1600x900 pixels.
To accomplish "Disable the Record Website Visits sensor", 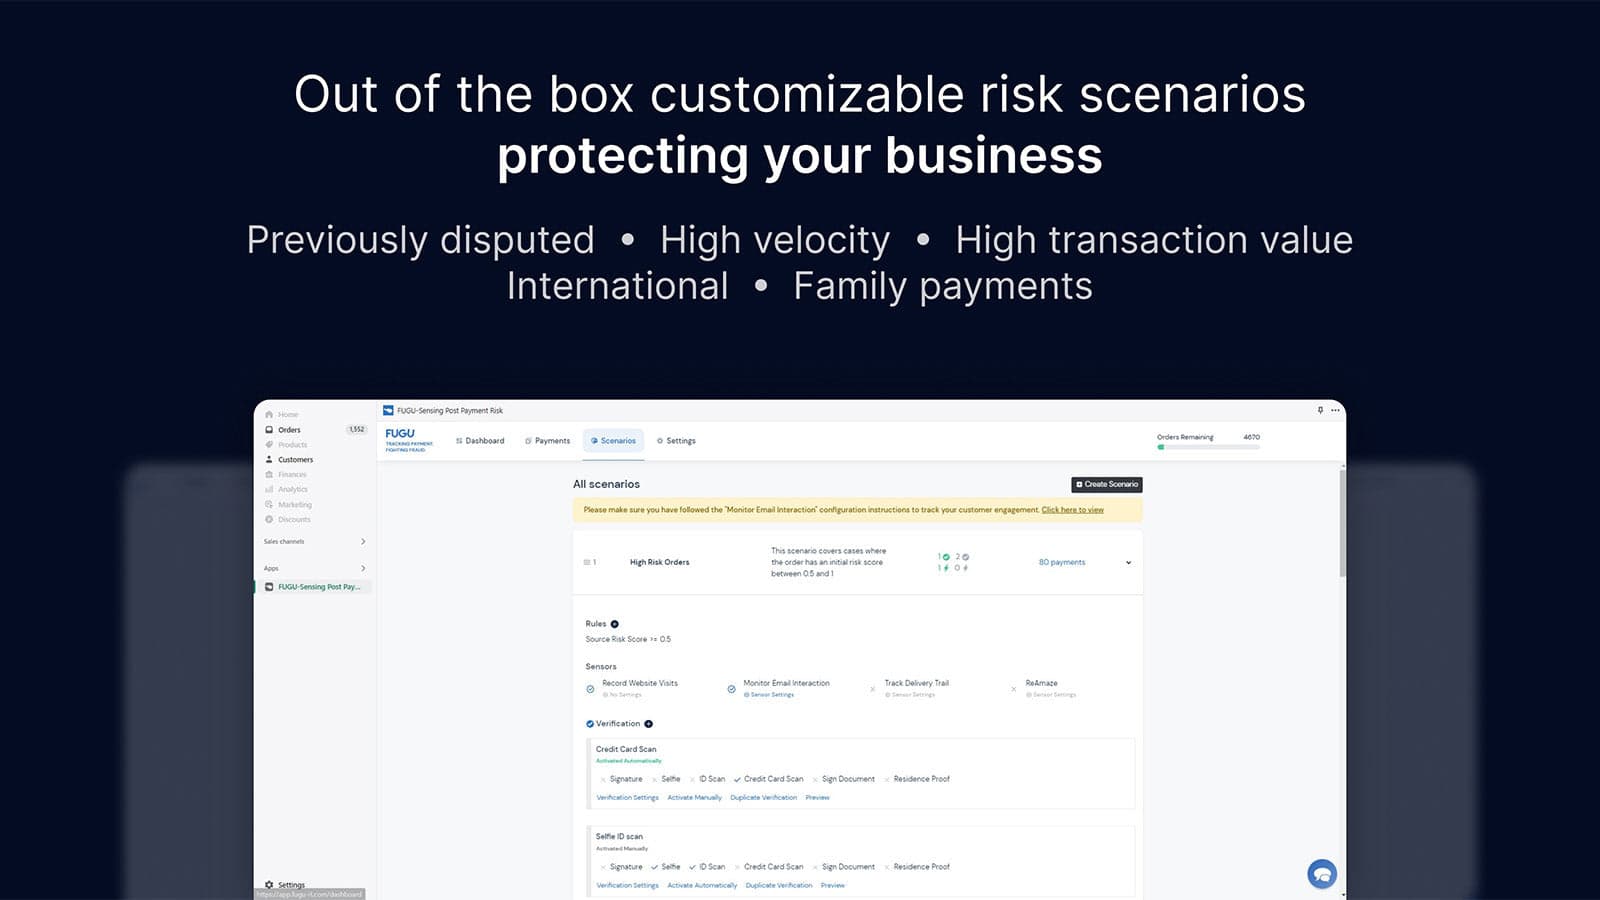I will (x=590, y=687).
